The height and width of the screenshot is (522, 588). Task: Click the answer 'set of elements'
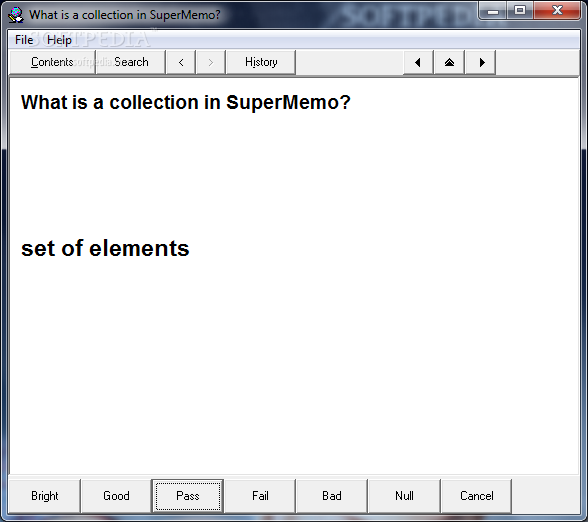[105, 249]
